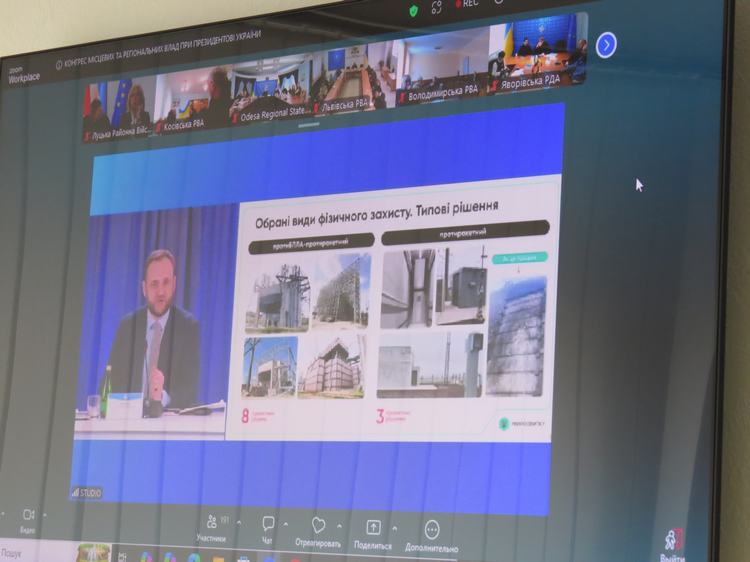Viewport: 750px width, 562px height.
Task: Click the green encryption shield icon
Action: click(x=413, y=9)
